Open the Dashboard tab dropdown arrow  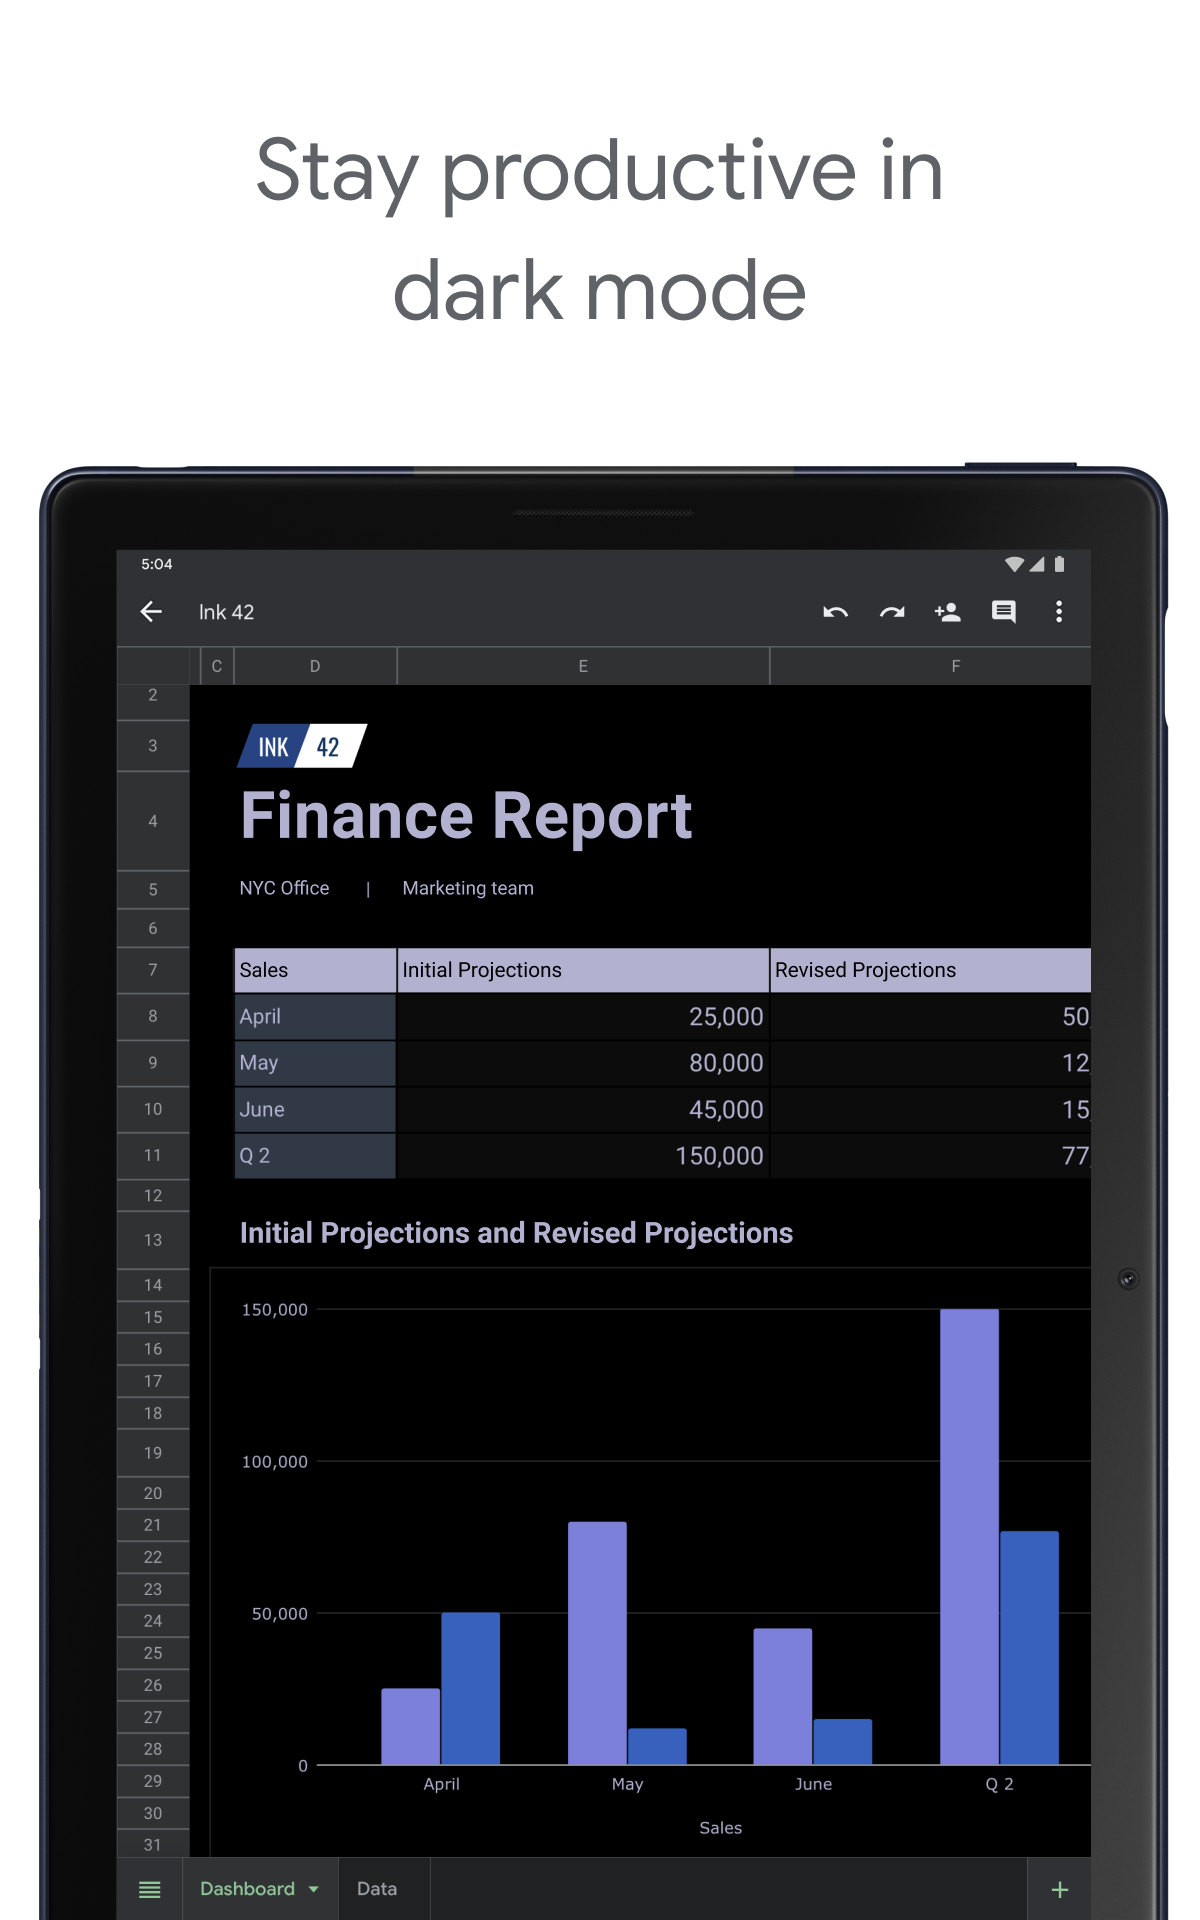pyautogui.click(x=314, y=1889)
